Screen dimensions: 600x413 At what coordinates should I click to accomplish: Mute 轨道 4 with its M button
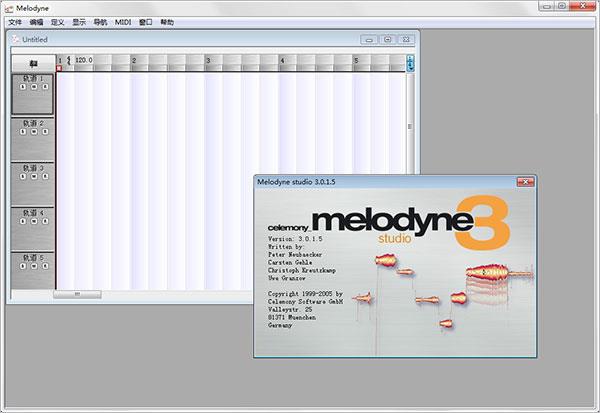34,221
